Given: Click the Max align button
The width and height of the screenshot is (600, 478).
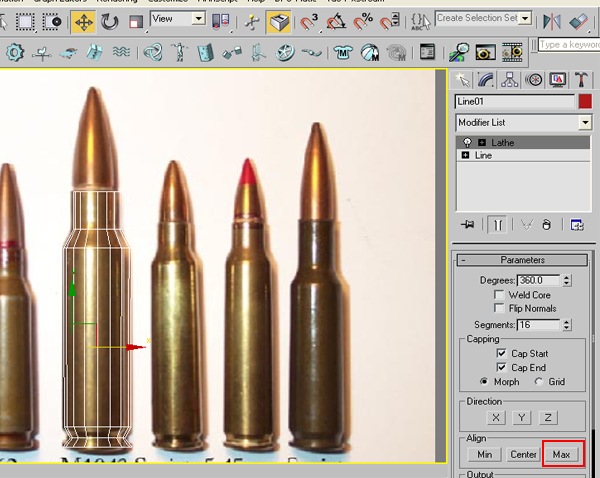Looking at the screenshot, I should coord(561,454).
